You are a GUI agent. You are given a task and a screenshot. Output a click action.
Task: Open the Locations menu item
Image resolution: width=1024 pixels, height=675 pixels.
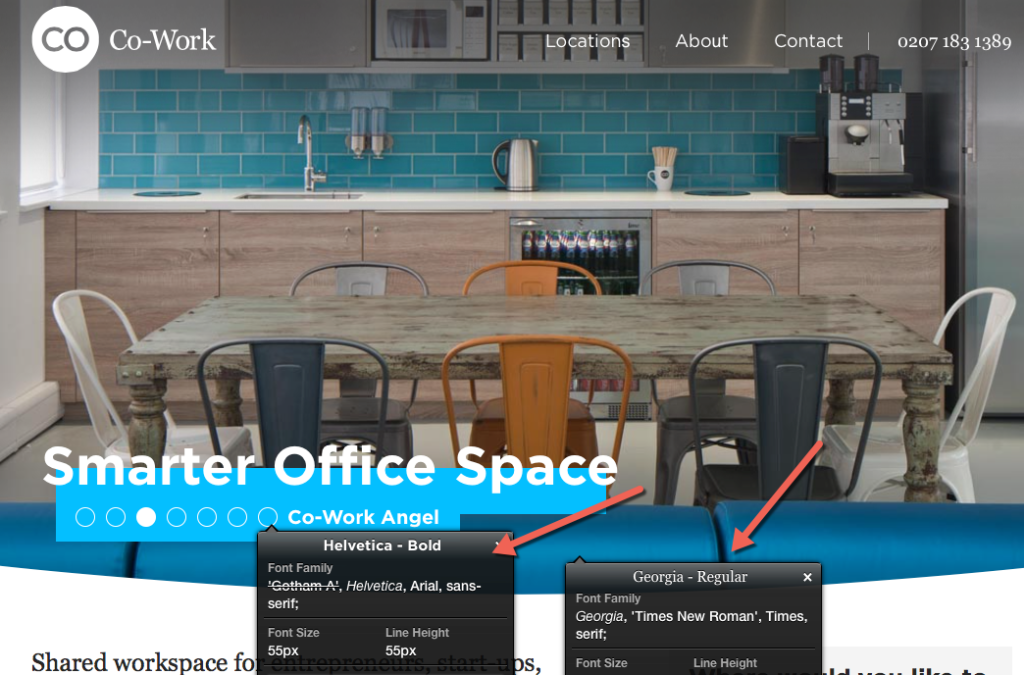point(587,41)
